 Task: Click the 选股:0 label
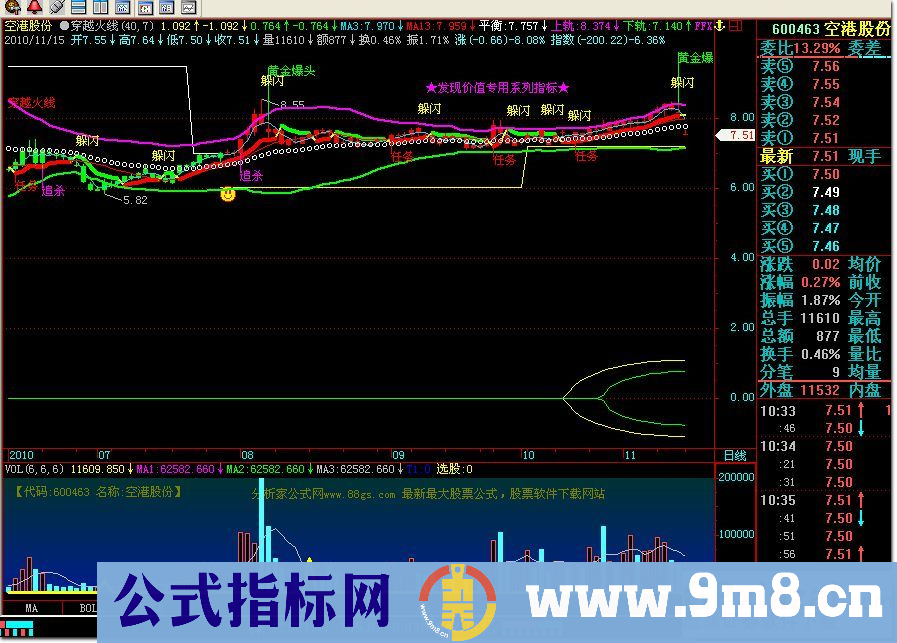[x=455, y=470]
